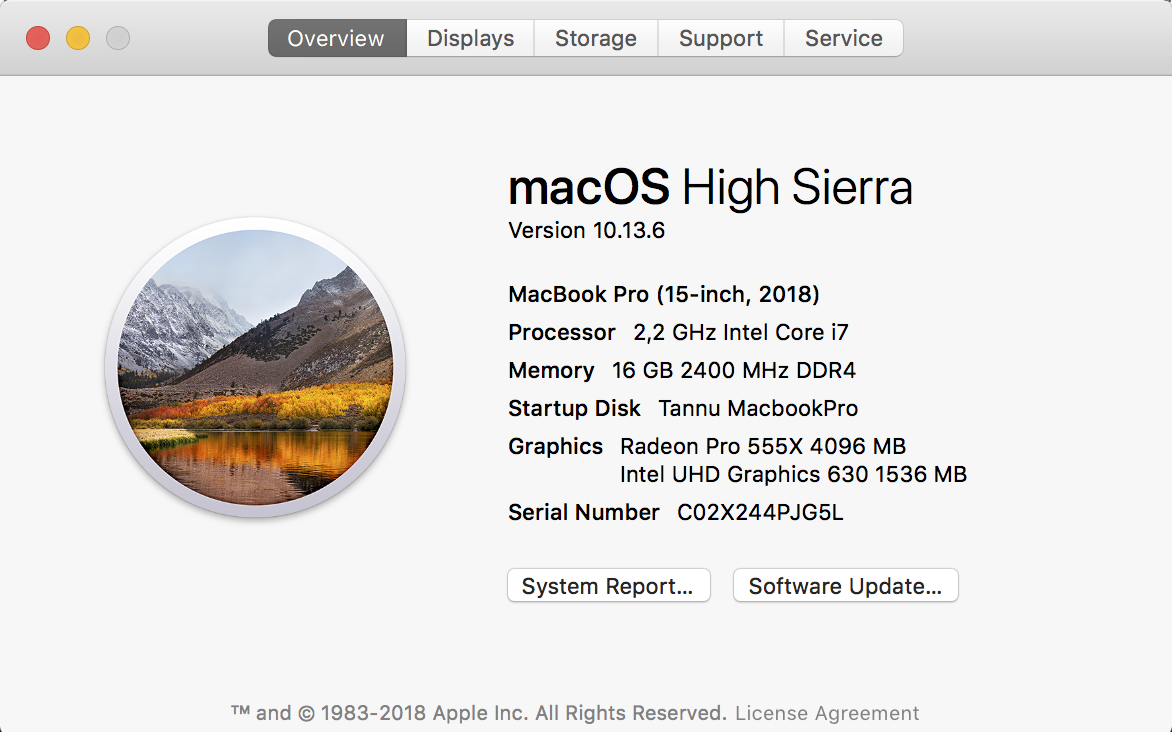Click the macOS High Sierra heading
The image size is (1172, 732).
click(710, 187)
